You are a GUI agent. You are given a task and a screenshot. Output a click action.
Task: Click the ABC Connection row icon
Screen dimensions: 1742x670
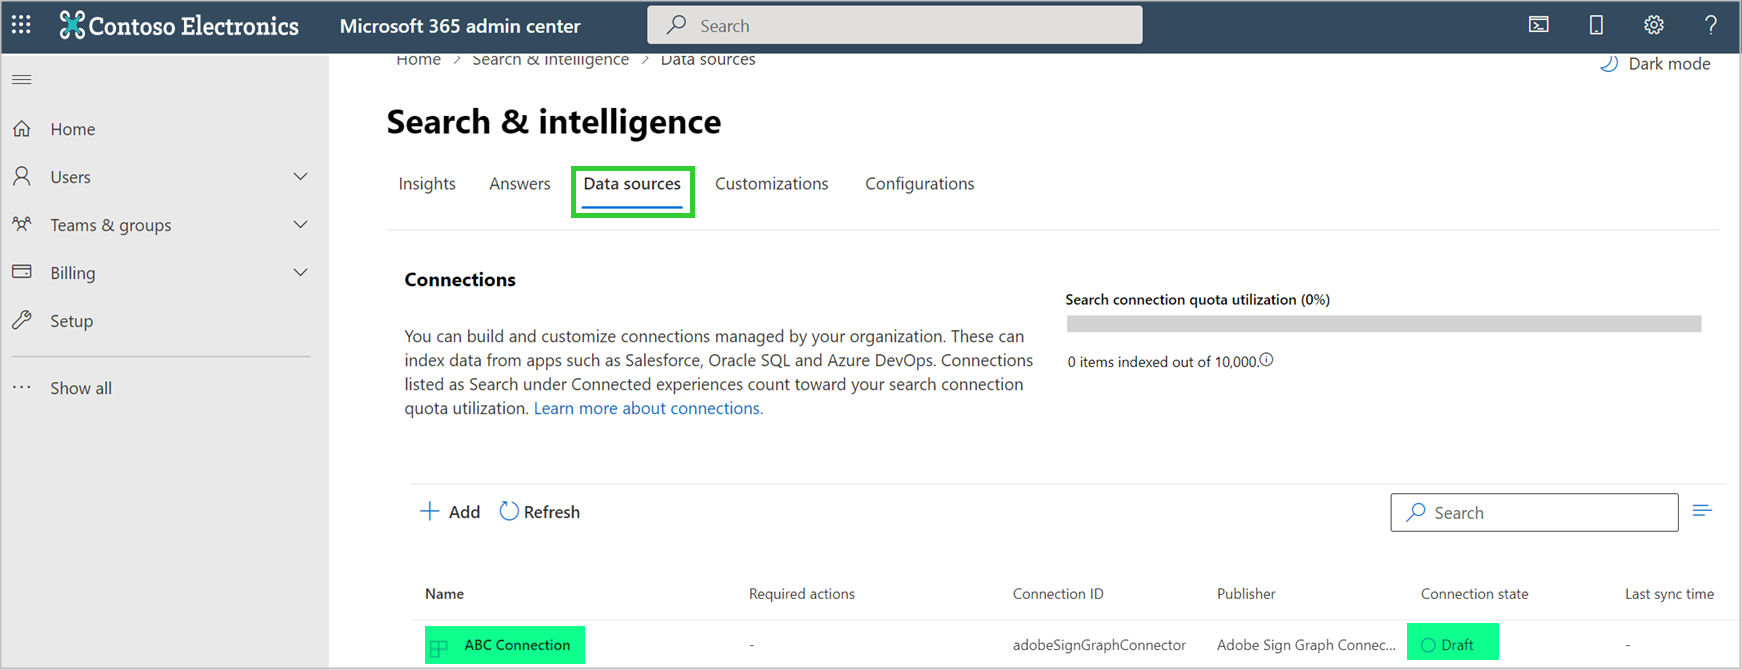438,648
